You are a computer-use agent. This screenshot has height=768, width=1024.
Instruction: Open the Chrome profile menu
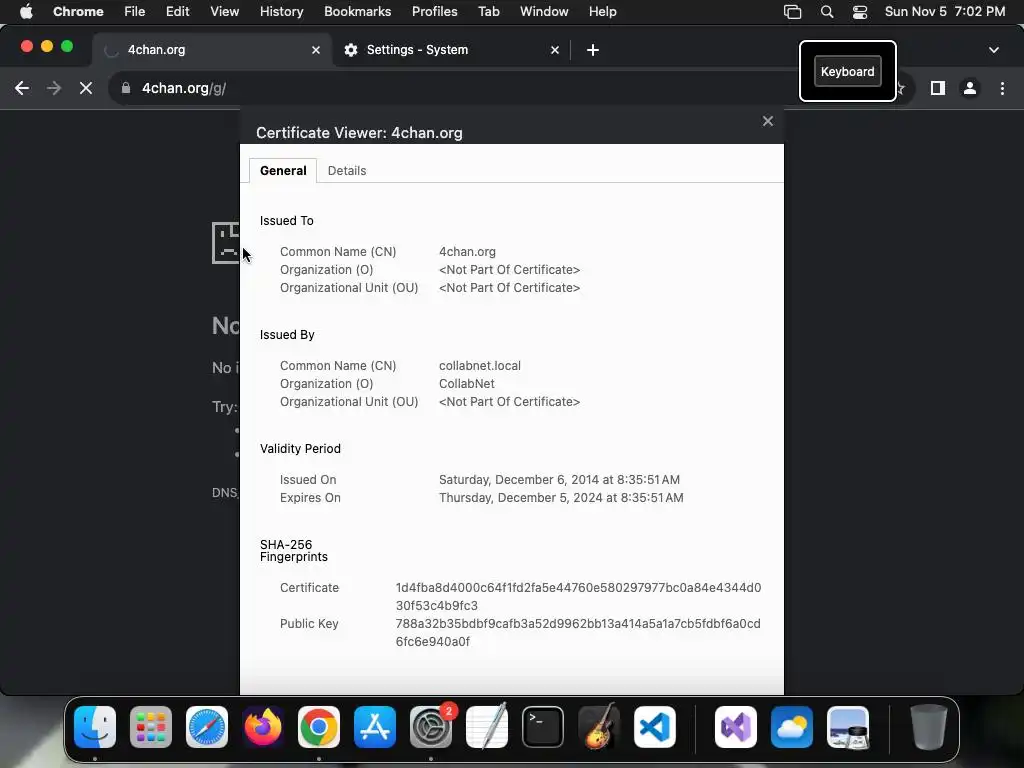tap(970, 88)
